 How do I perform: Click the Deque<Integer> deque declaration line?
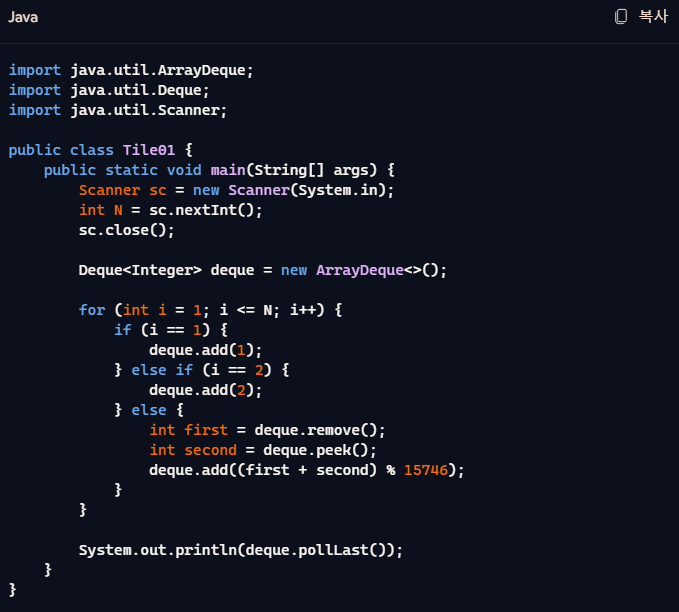262,270
